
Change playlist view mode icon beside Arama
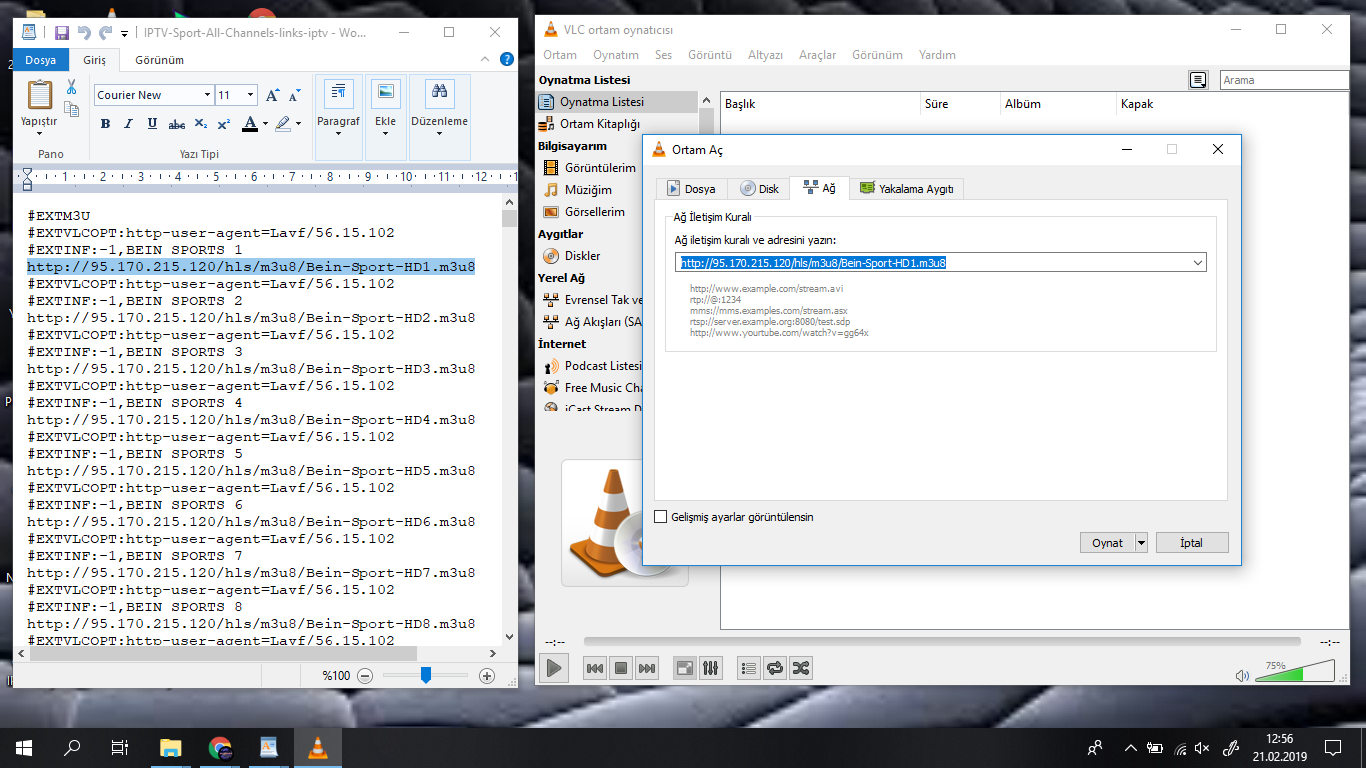click(x=1198, y=80)
